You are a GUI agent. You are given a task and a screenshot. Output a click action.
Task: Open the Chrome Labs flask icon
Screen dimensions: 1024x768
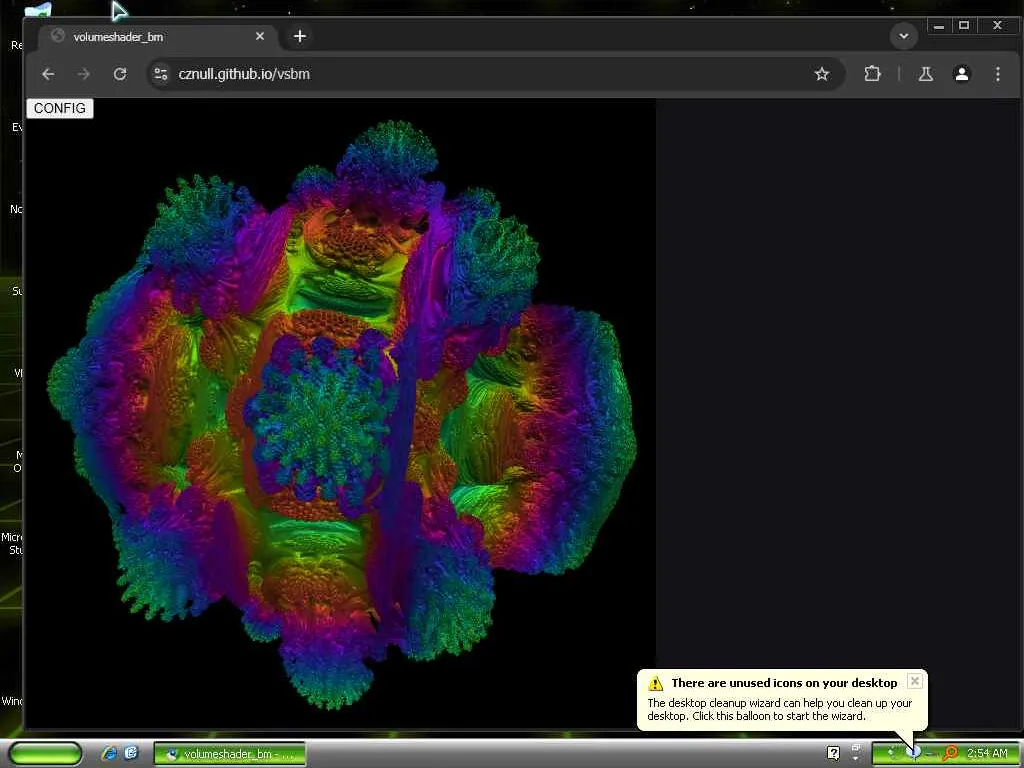925,74
